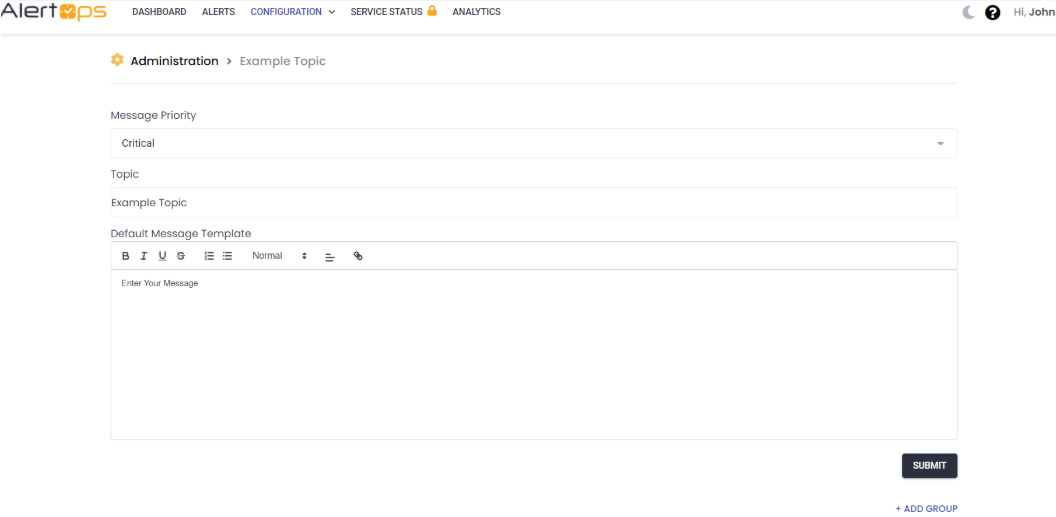Go to the Dashboard page
This screenshot has height=517, width=1056.
point(159,12)
